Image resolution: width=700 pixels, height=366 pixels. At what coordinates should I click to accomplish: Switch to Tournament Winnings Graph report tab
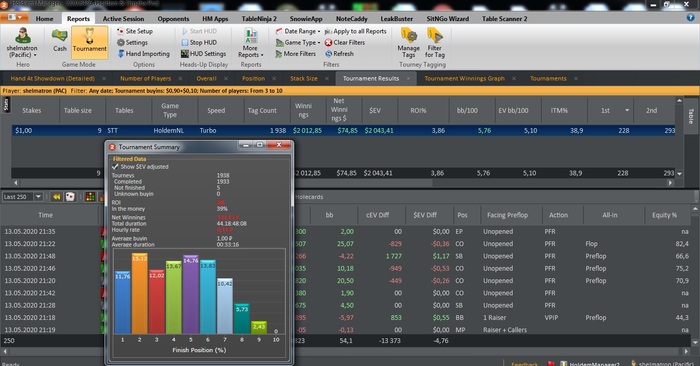[x=464, y=79]
